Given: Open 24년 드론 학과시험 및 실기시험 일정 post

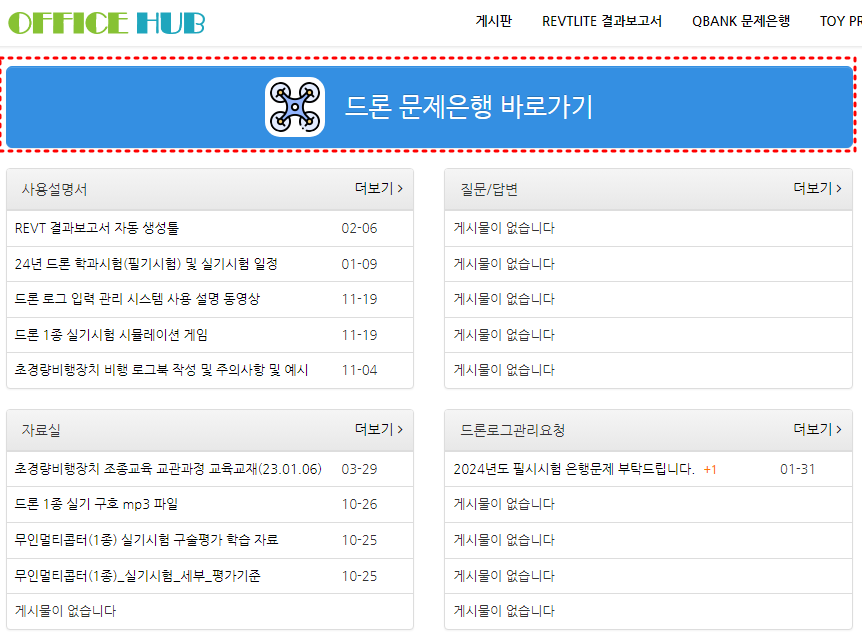Looking at the screenshot, I should pos(146,264).
